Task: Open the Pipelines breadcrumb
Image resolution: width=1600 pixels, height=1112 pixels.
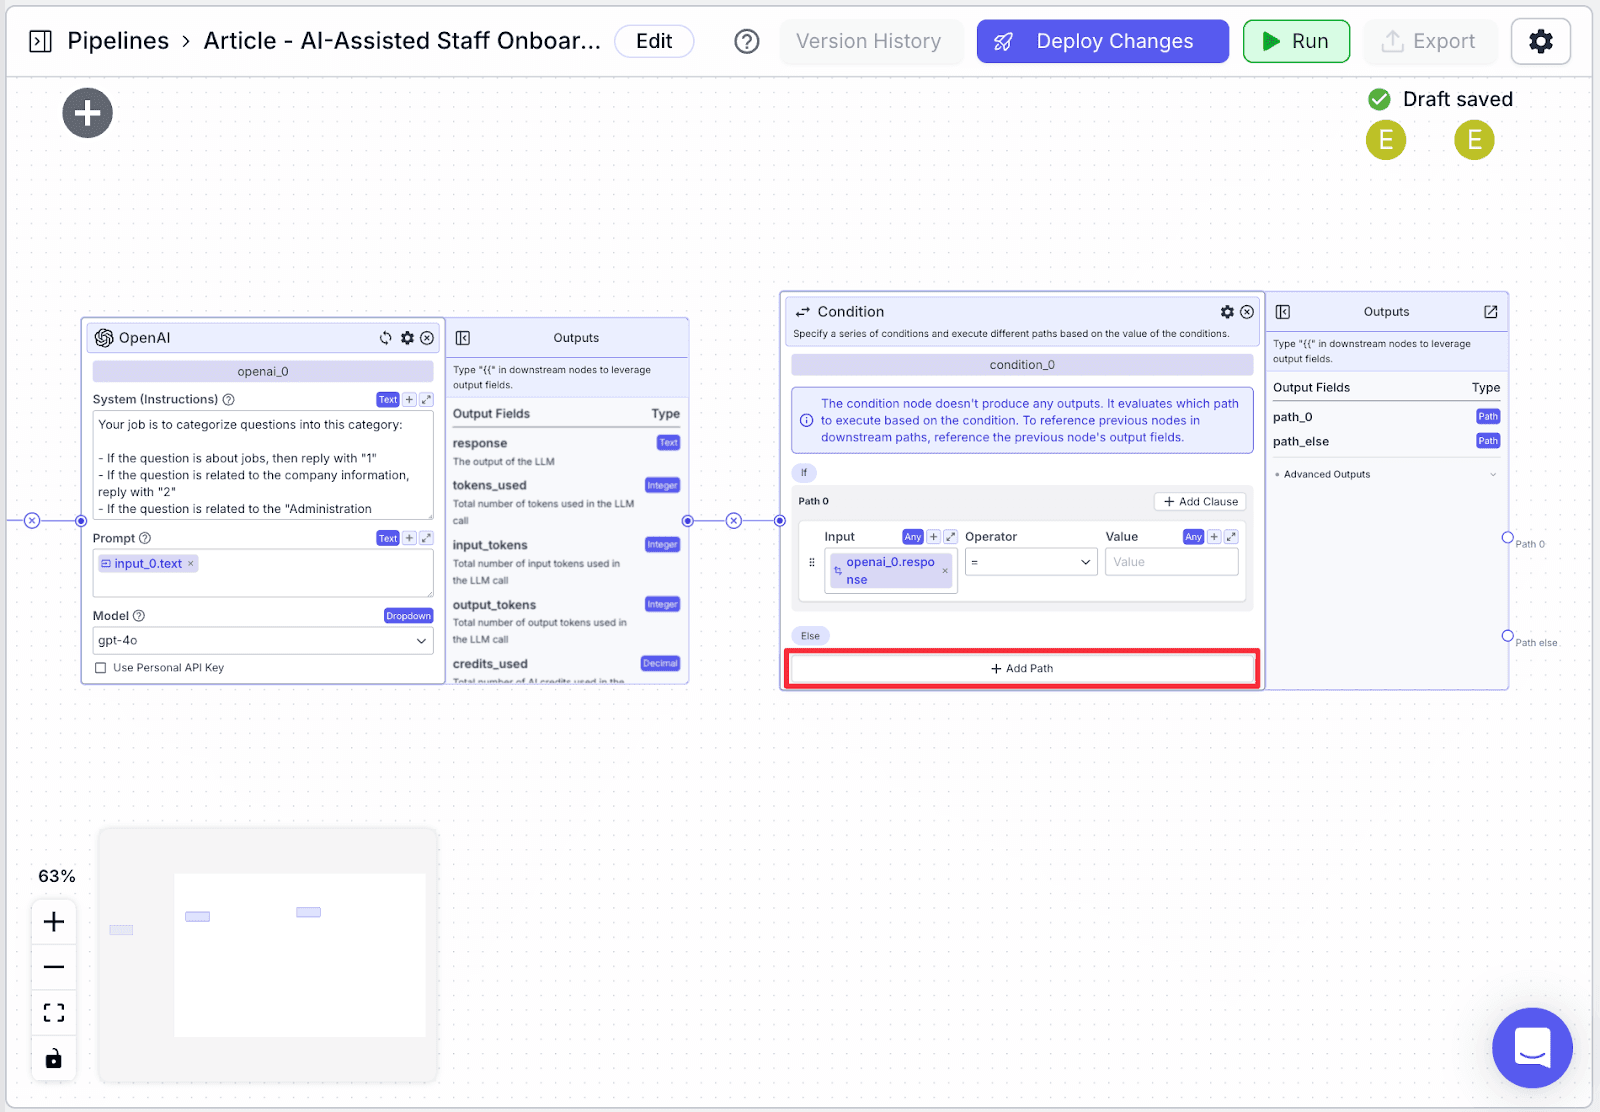Action: pyautogui.click(x=118, y=41)
